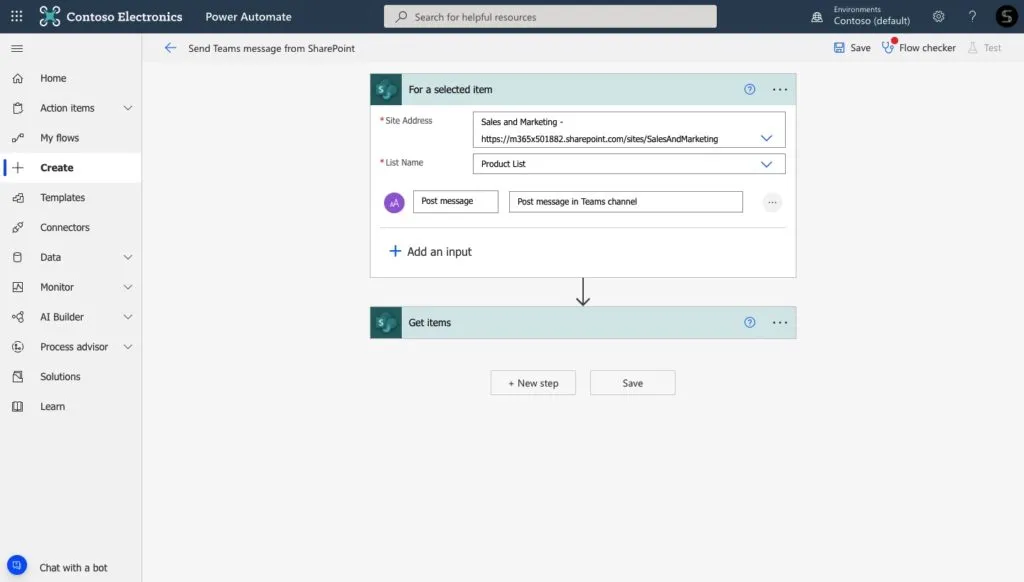Select Templates in the navigation
The height and width of the screenshot is (582, 1024).
tap(63, 197)
